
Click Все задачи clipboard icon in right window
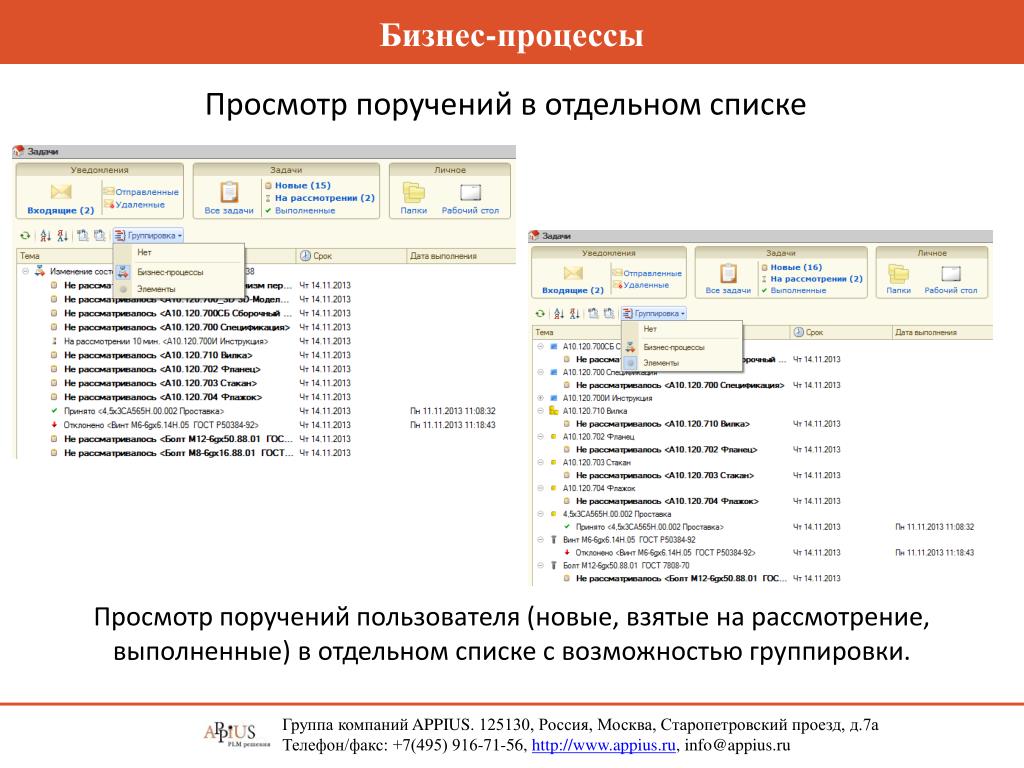[728, 273]
